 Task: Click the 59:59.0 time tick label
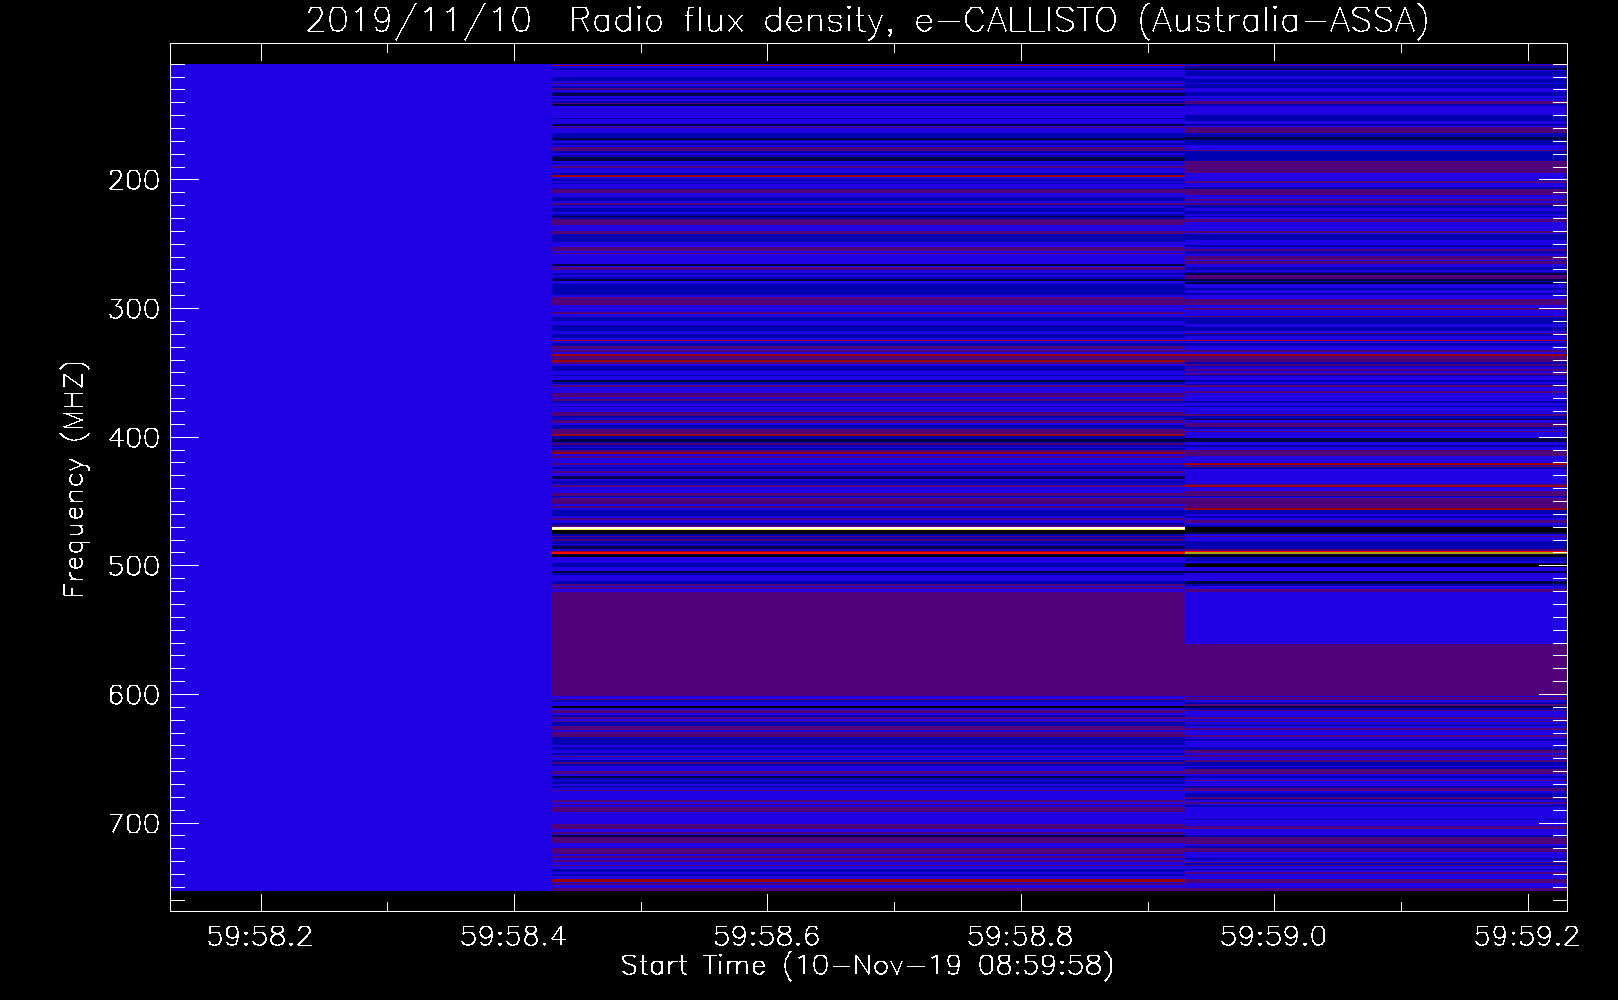coord(1274,935)
